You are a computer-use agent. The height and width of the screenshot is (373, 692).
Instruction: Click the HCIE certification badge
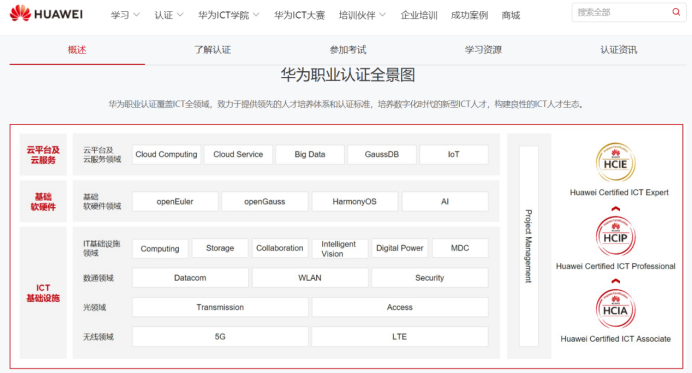click(615, 162)
